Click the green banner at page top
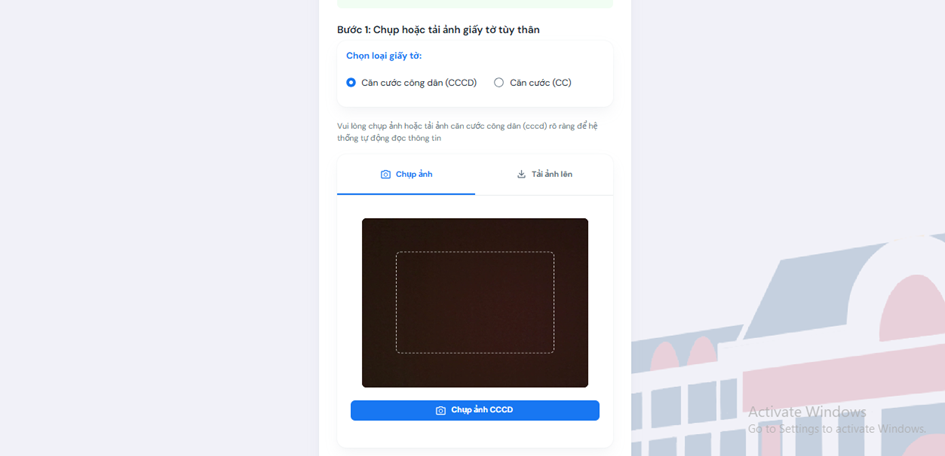945x456 pixels. (475, 4)
